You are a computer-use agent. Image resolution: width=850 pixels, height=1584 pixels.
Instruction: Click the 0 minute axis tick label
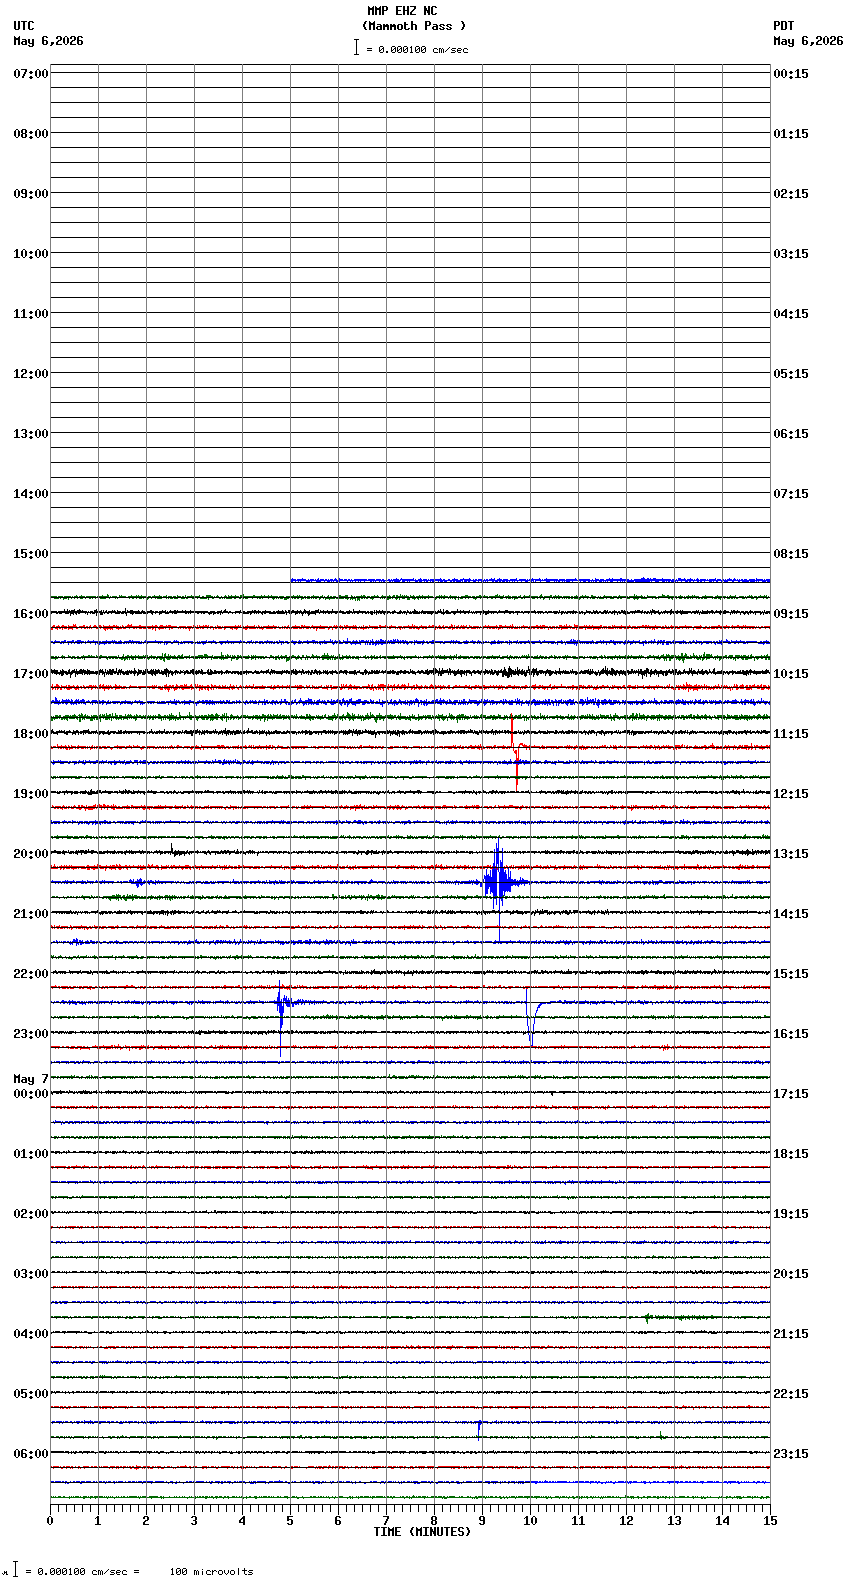50,1521
